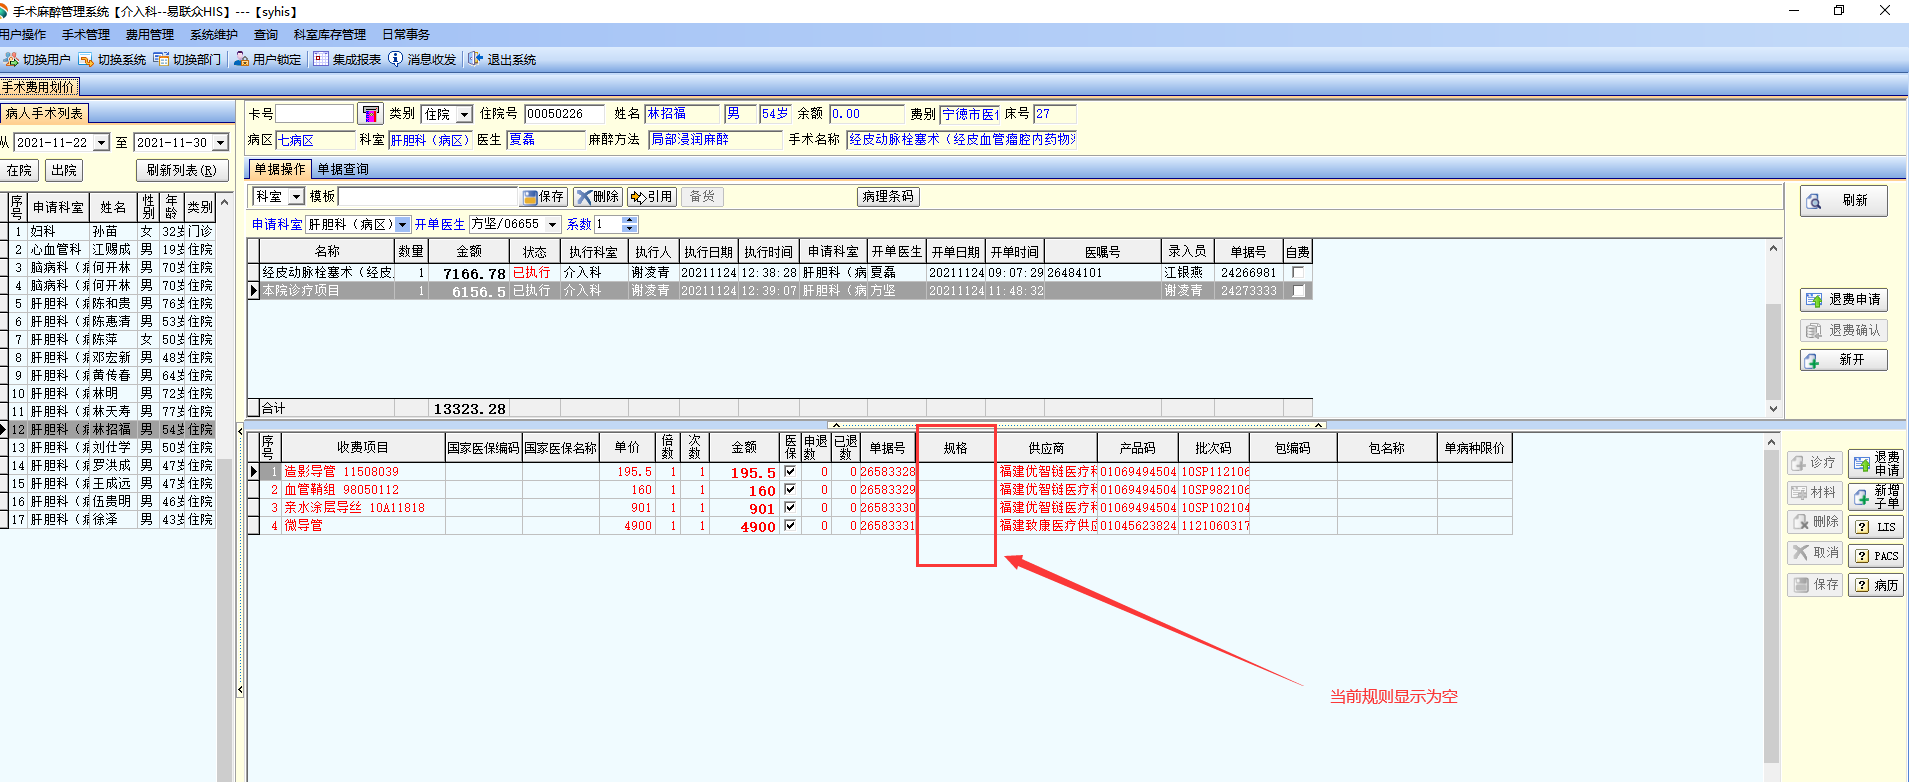Click the 用户锁定 toolbar icon

tap(241, 60)
